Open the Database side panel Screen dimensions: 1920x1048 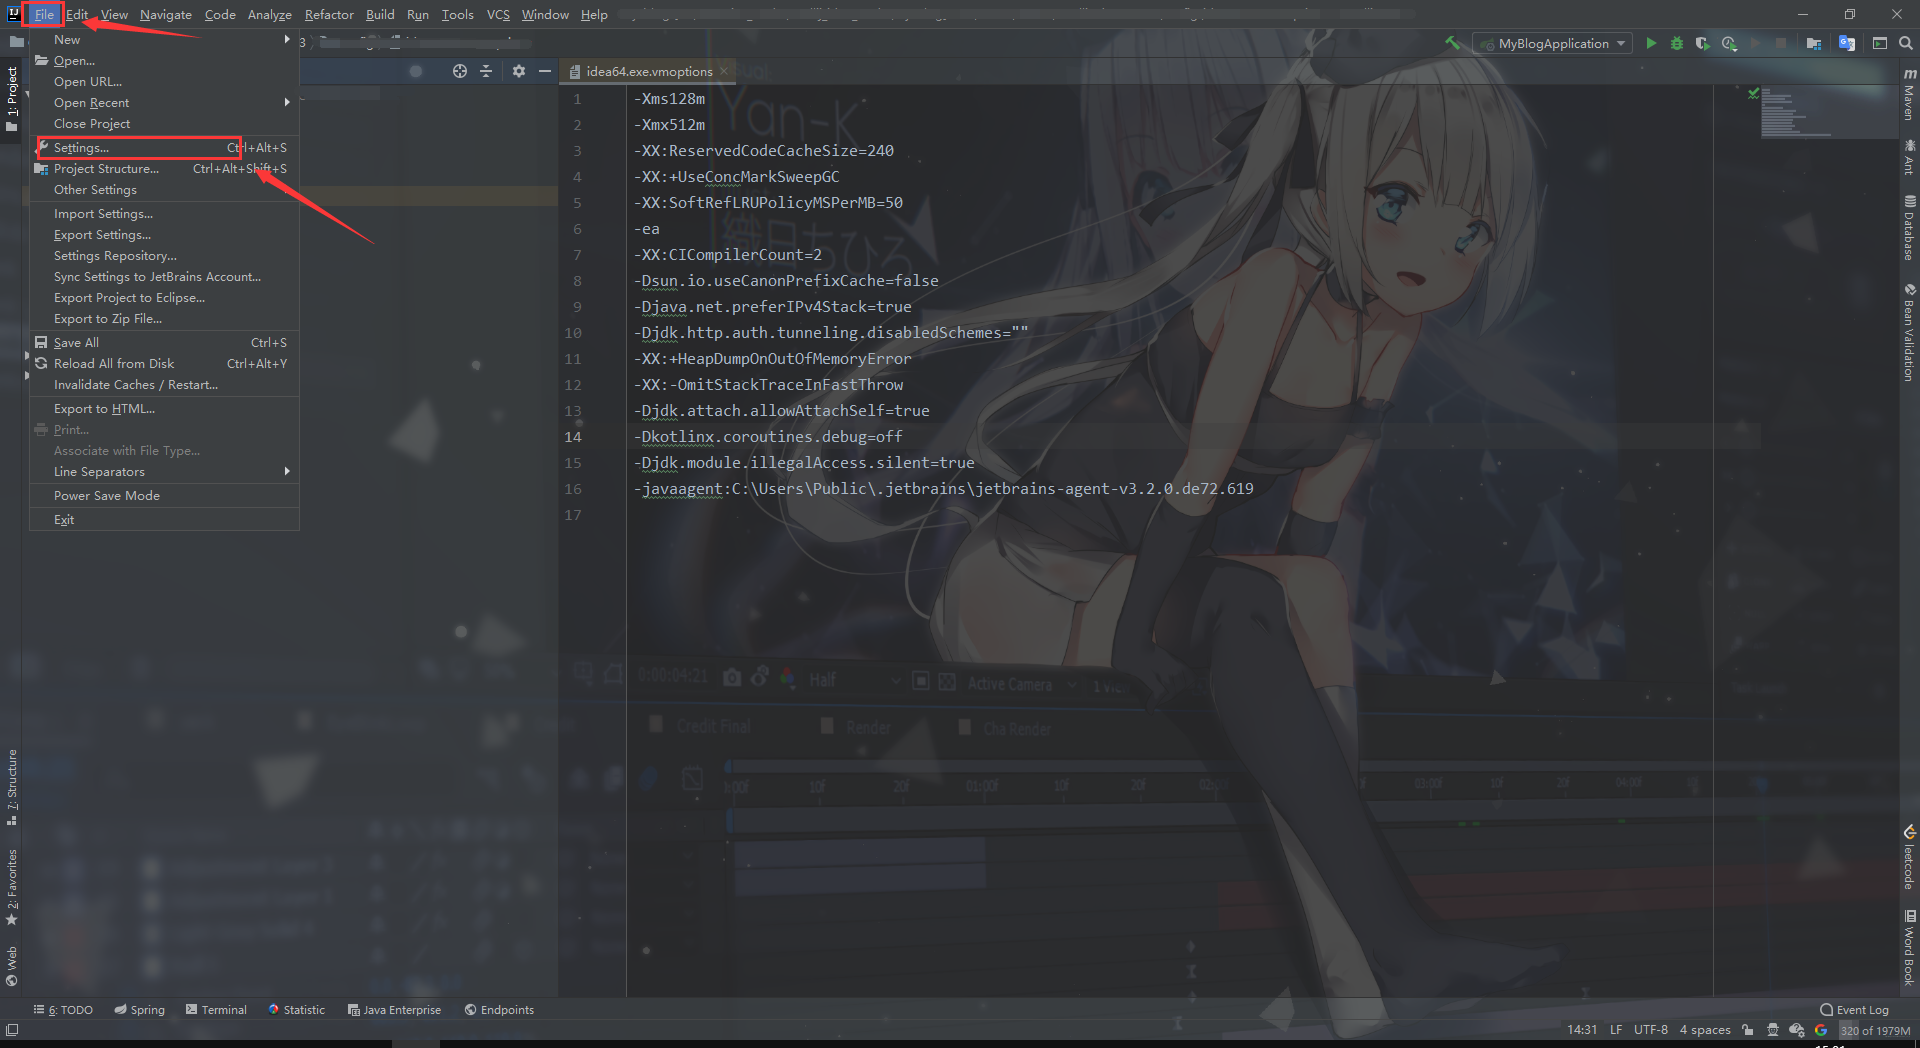point(1909,228)
